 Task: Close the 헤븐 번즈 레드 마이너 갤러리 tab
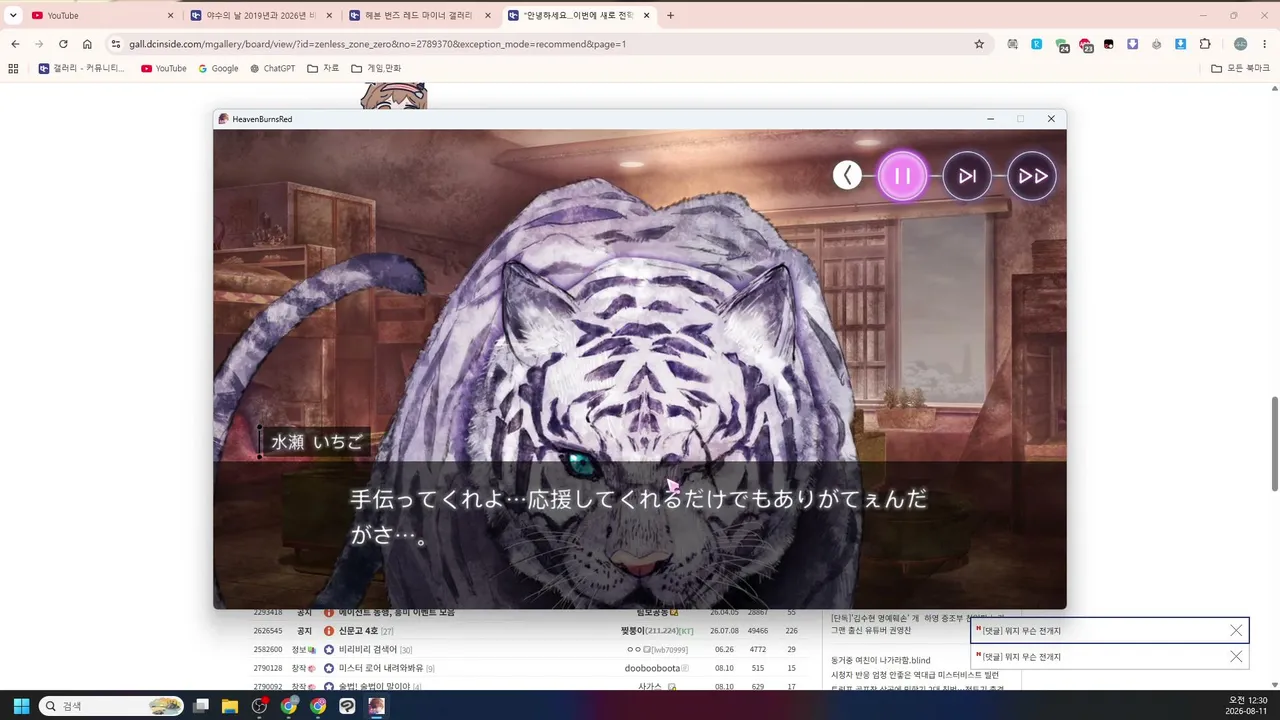(487, 15)
